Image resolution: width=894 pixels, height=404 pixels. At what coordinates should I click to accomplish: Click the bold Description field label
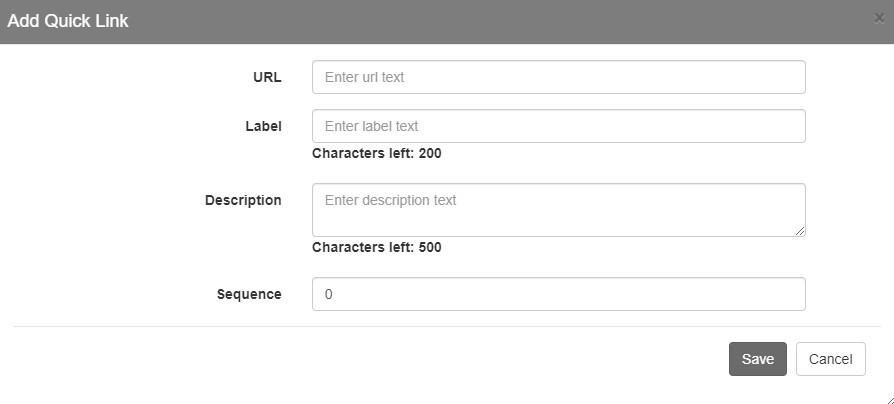(x=243, y=201)
